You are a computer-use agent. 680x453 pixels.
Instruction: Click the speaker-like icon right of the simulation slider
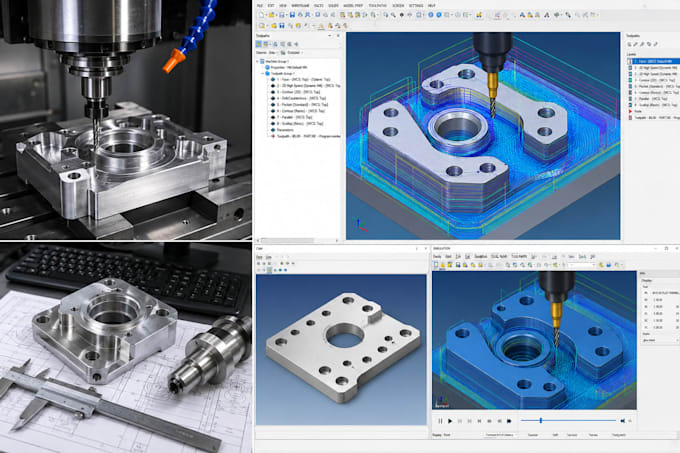622,421
